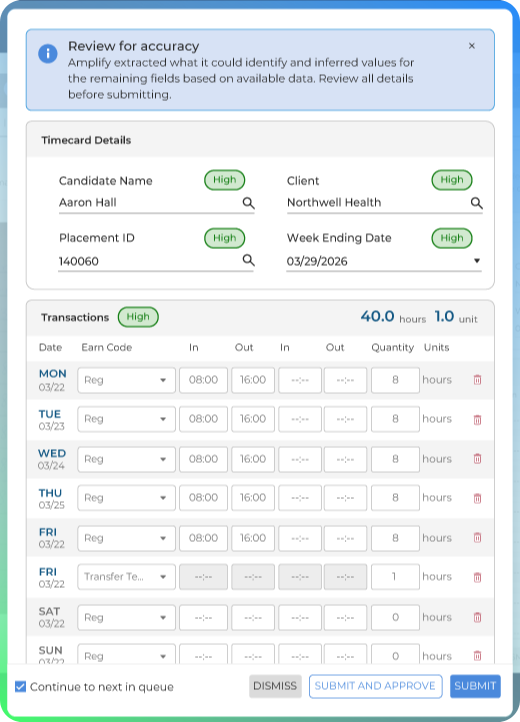Click the Client field search magnifier
Viewport: 520px width, 722px height.
pos(476,203)
